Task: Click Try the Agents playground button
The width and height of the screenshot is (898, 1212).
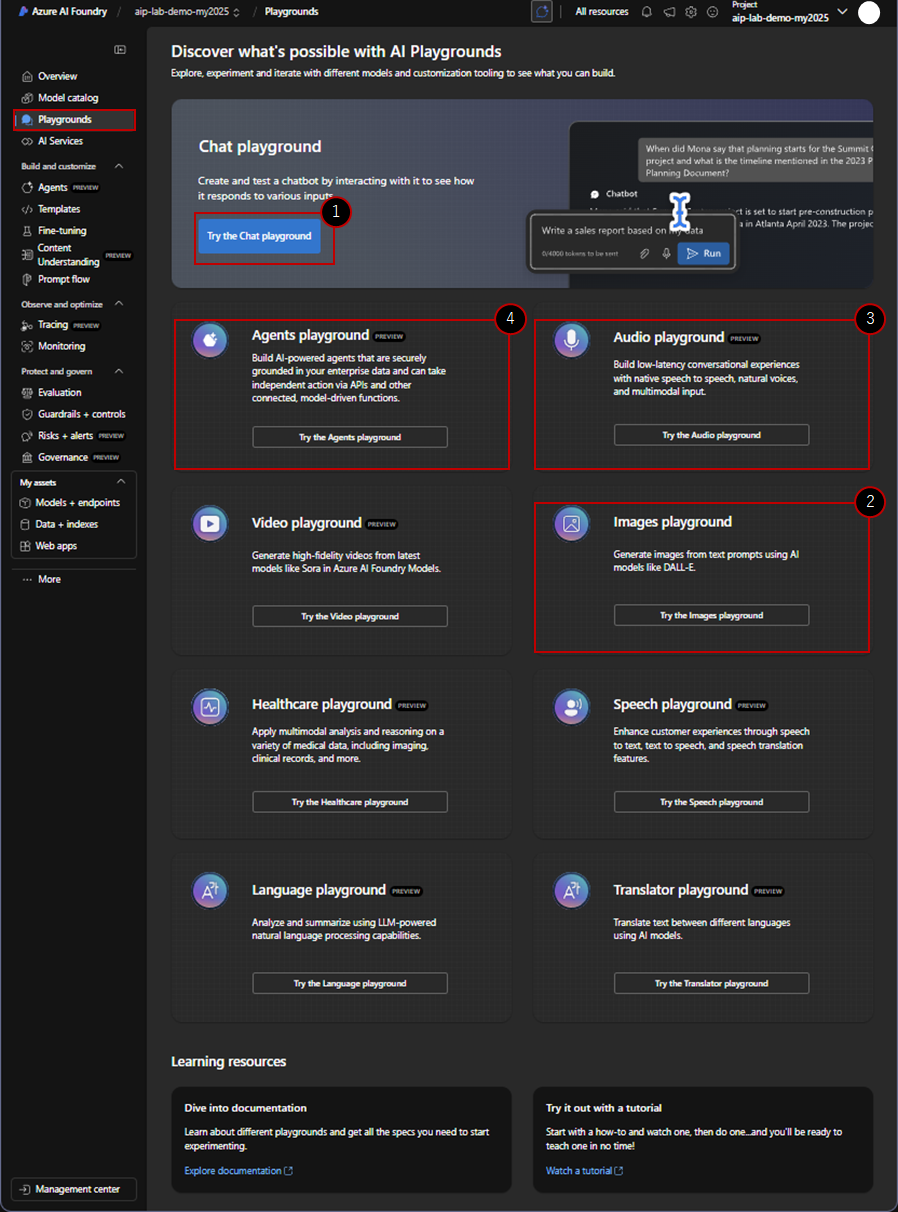Action: tap(350, 437)
